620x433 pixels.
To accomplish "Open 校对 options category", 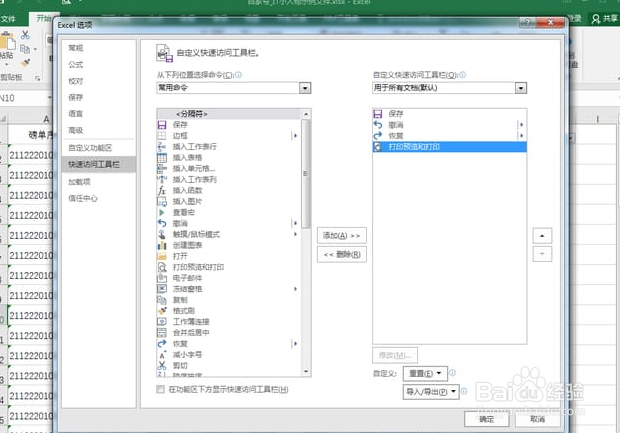I will click(99, 81).
